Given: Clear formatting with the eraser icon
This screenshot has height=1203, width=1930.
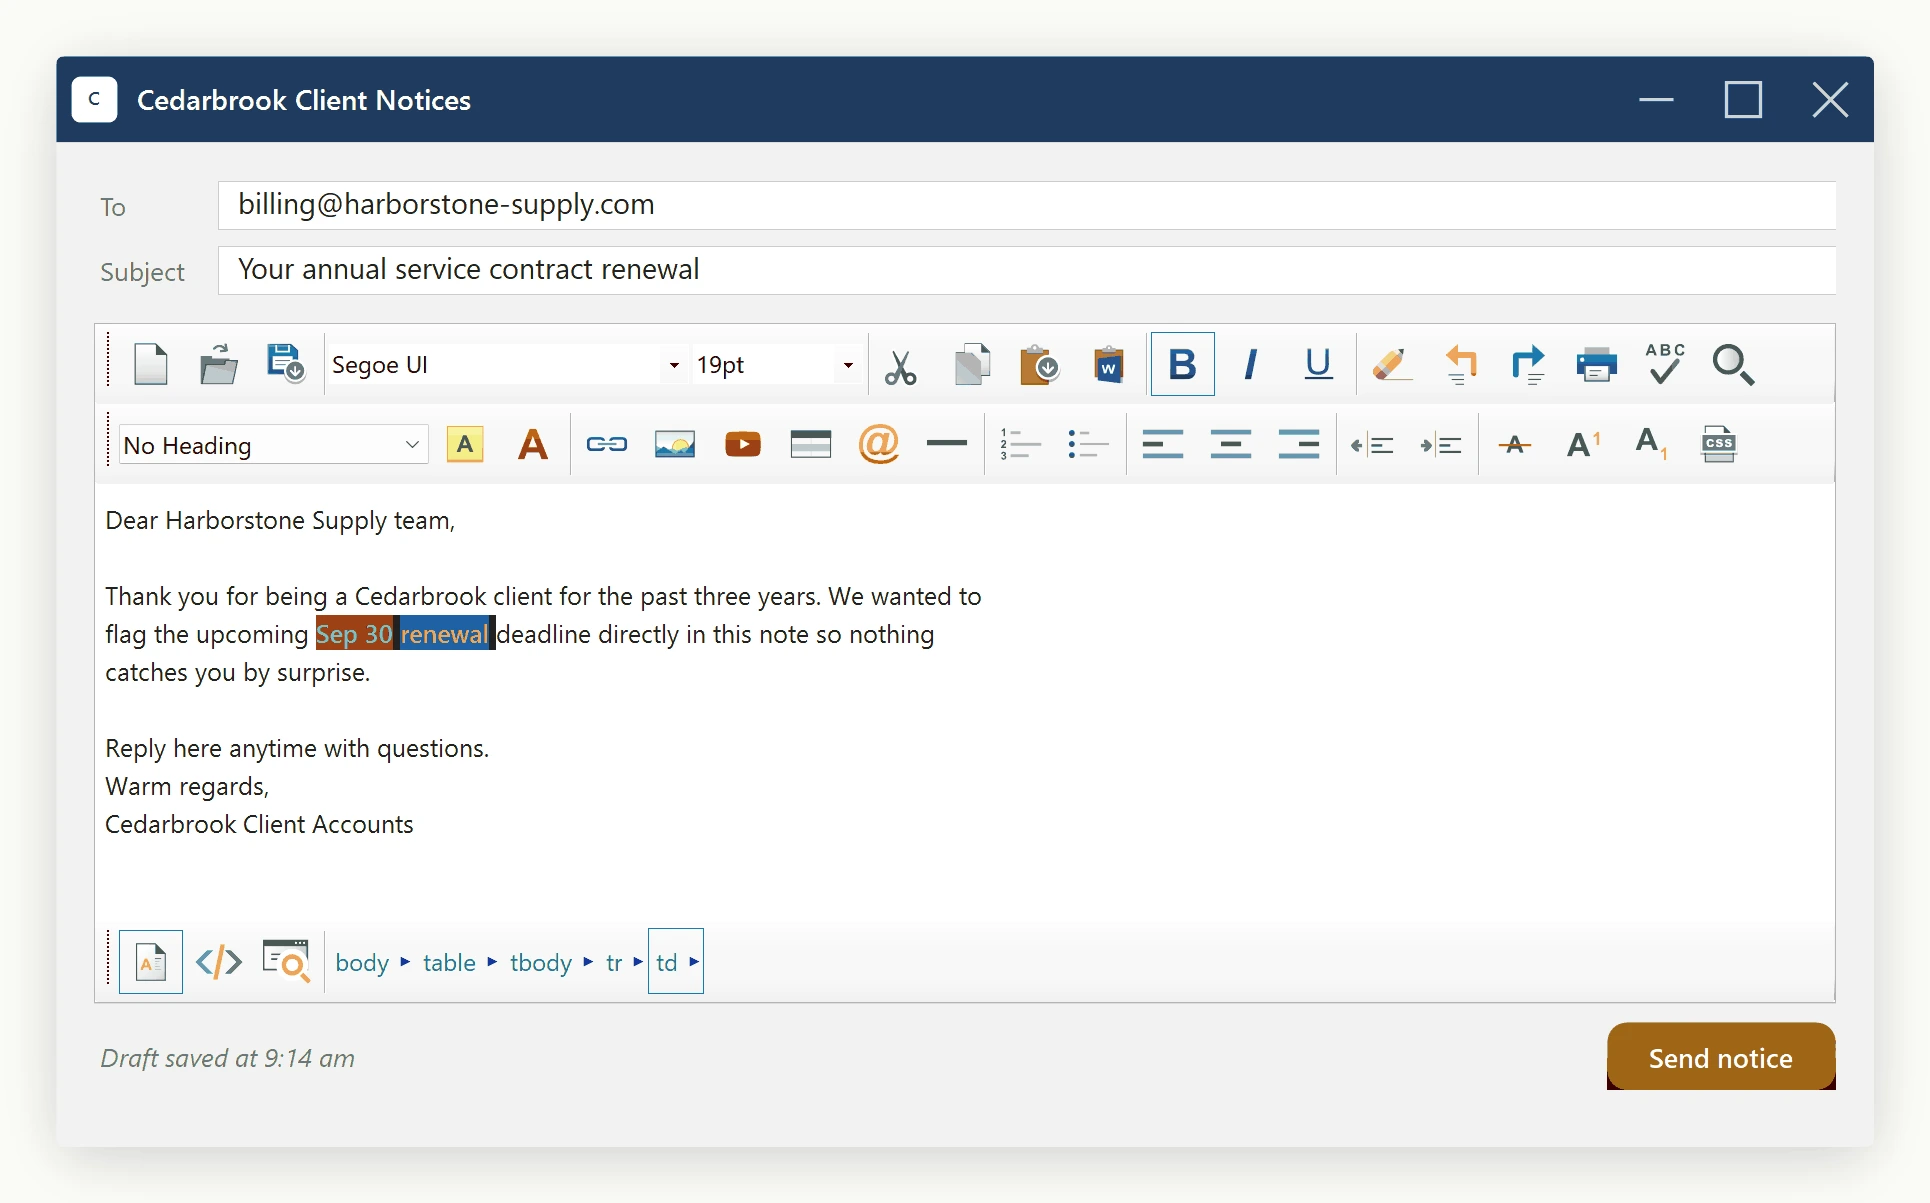Looking at the screenshot, I should pyautogui.click(x=1392, y=365).
